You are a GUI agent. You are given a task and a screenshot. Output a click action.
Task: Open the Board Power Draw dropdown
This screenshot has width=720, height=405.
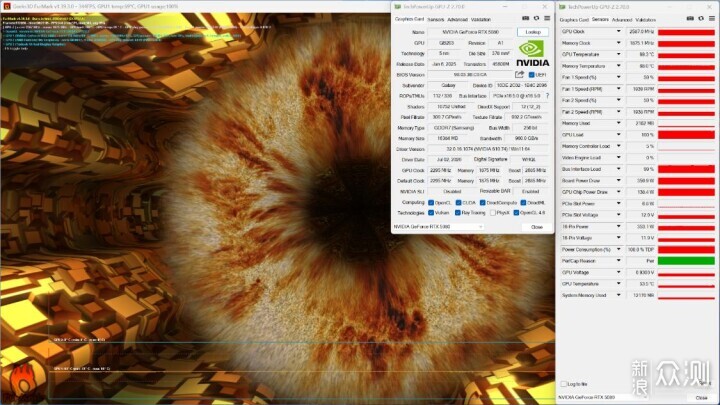pos(619,180)
